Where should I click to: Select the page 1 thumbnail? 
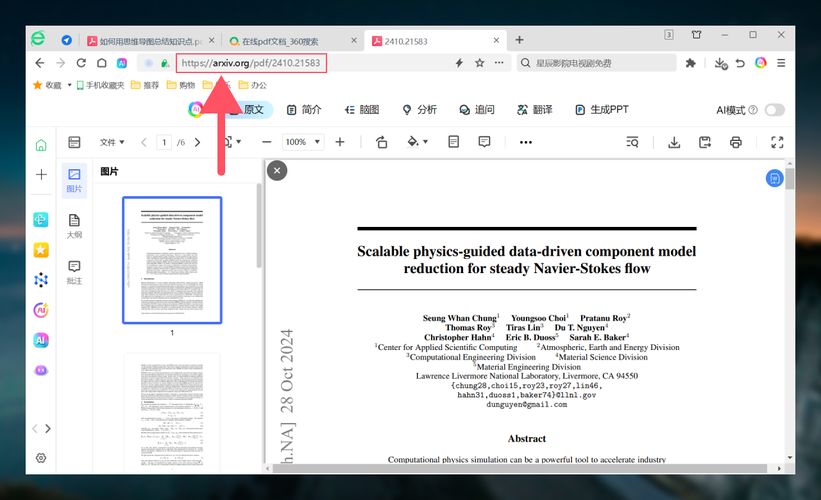[172, 259]
